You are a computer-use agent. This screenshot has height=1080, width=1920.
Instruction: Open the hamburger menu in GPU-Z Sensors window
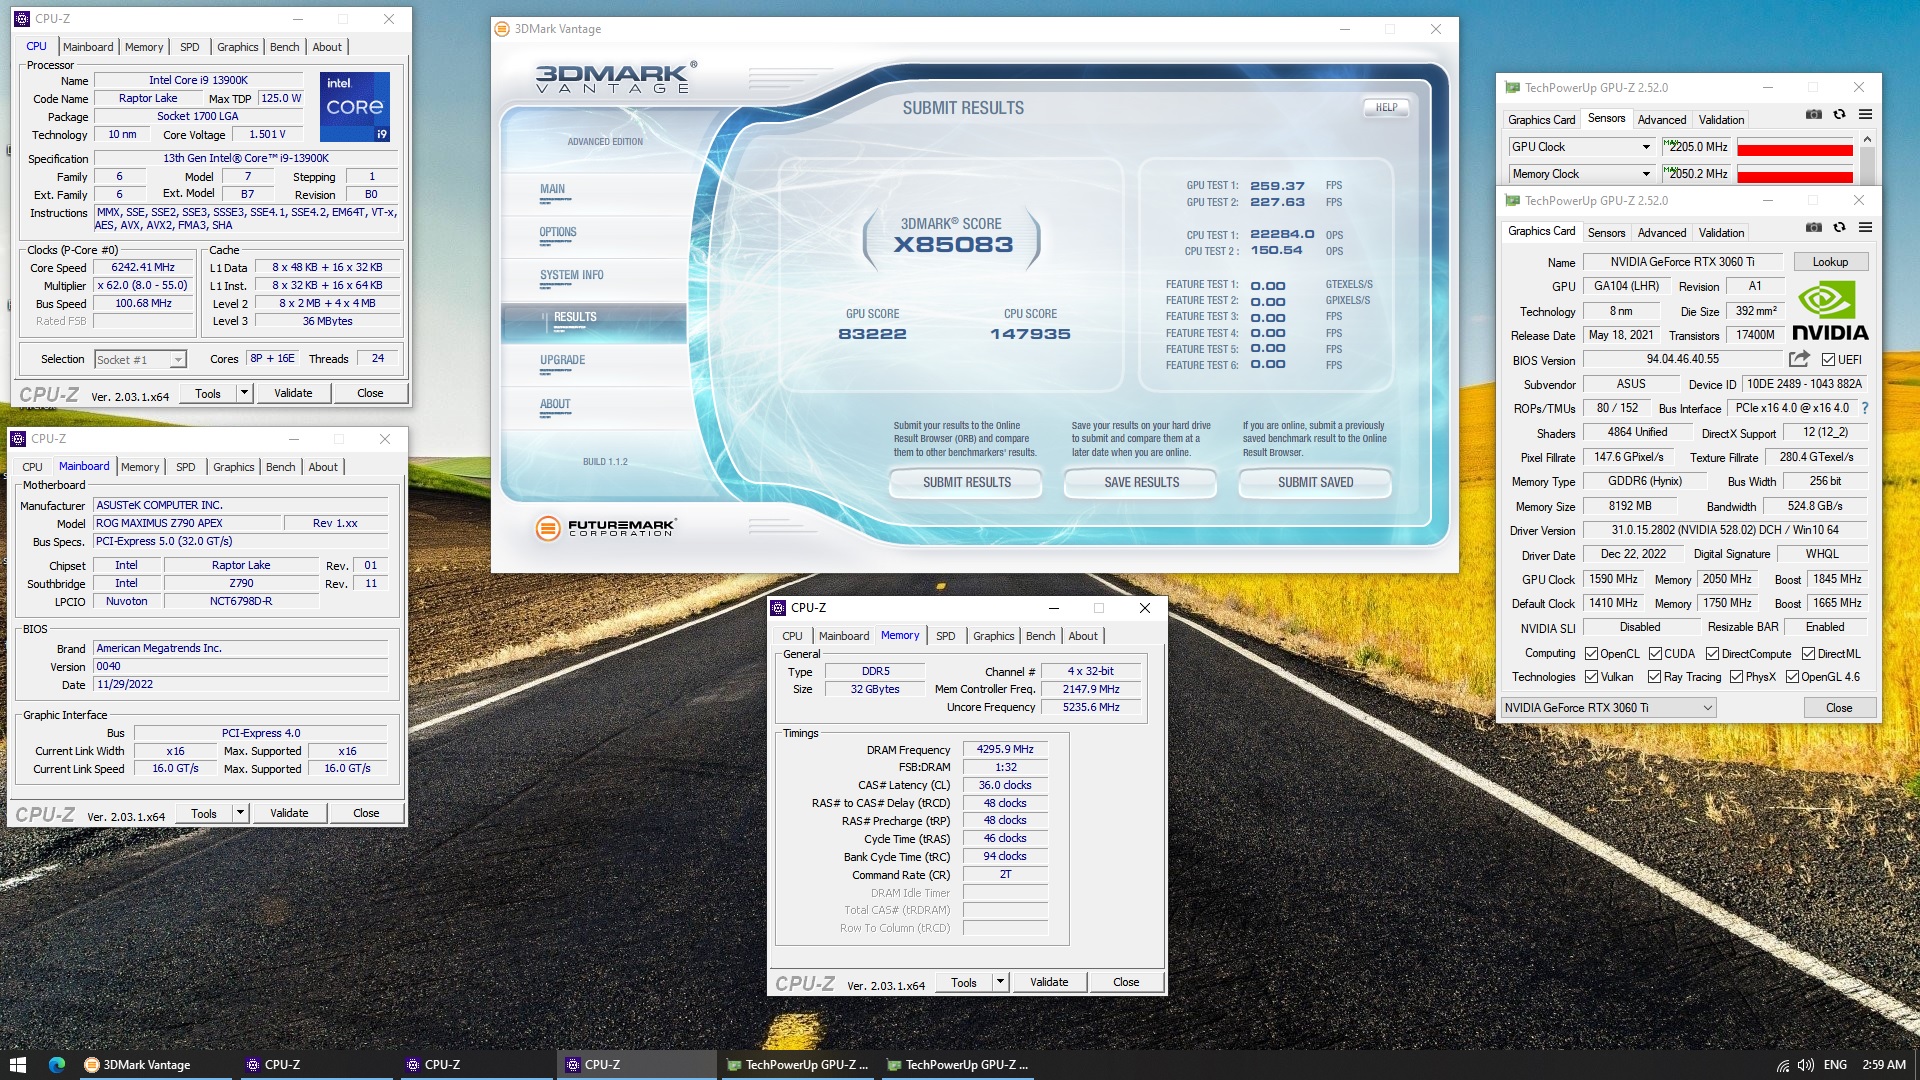1865,115
